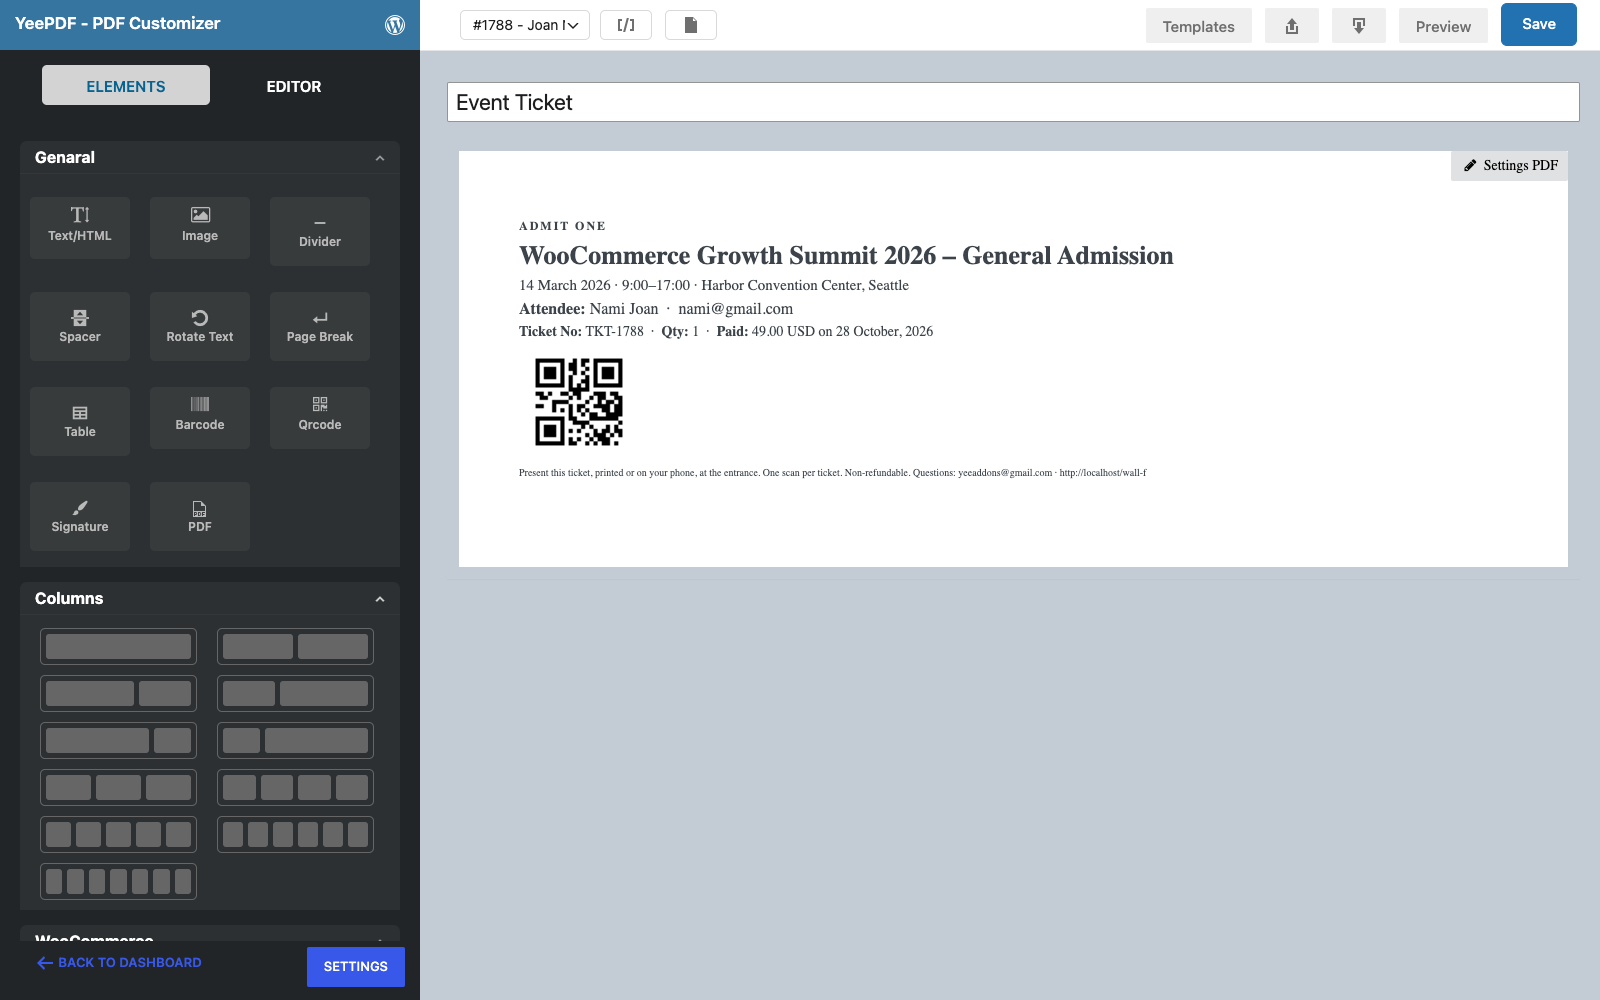Add a Signature element
1600x1000 pixels.
tap(80, 516)
